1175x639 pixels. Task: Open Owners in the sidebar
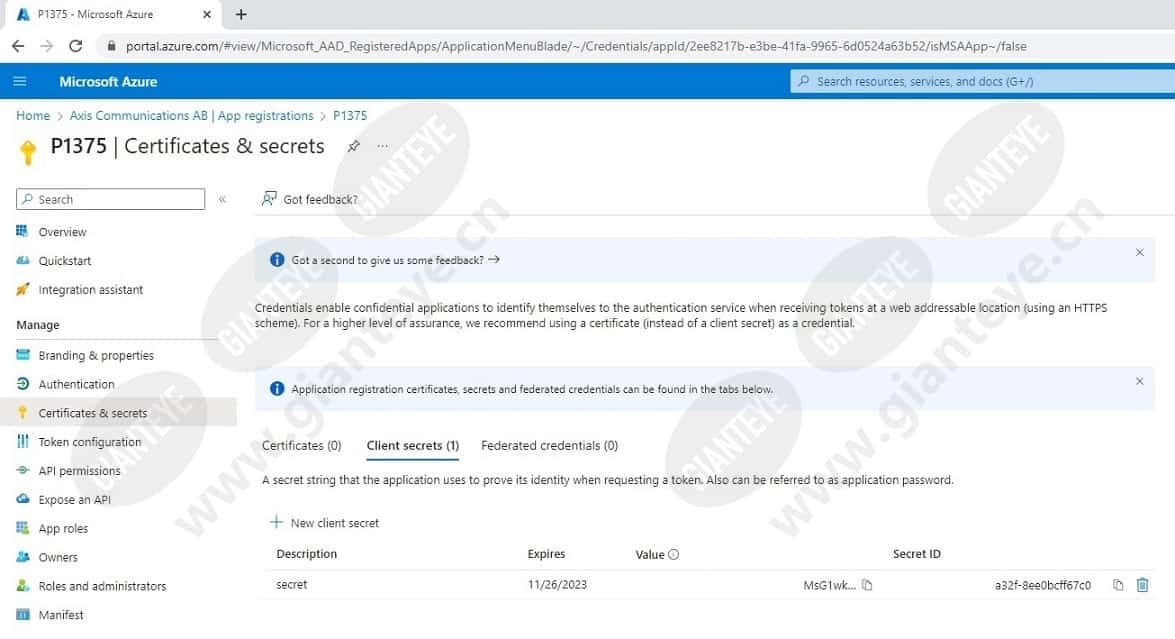[58, 557]
